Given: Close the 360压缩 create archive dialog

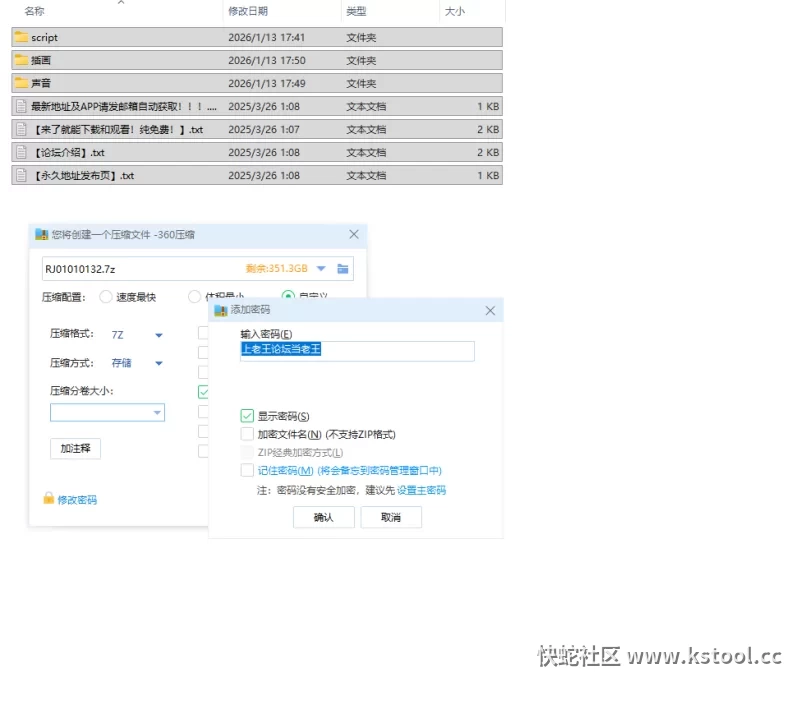Looking at the screenshot, I should [354, 234].
